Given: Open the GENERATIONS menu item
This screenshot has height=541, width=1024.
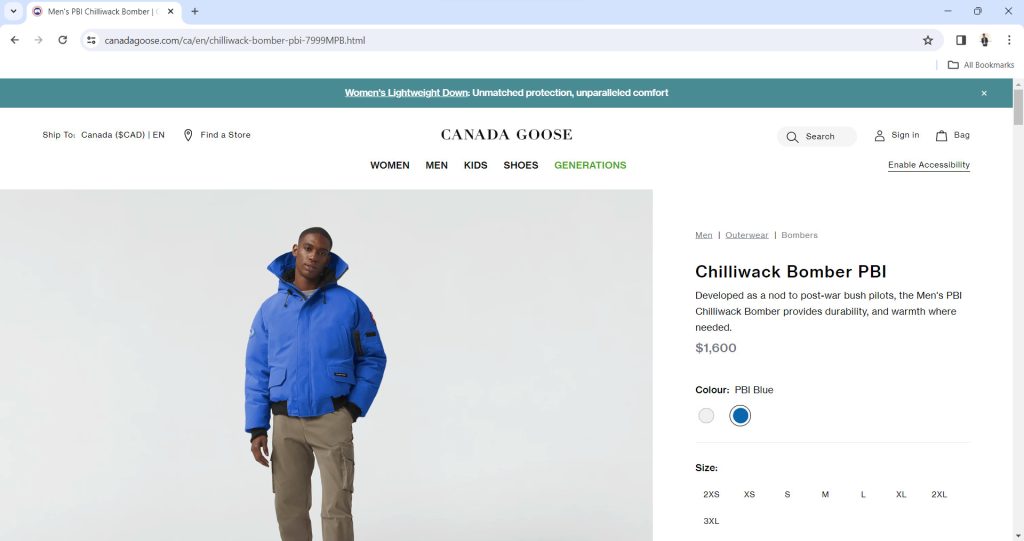Looking at the screenshot, I should [590, 165].
